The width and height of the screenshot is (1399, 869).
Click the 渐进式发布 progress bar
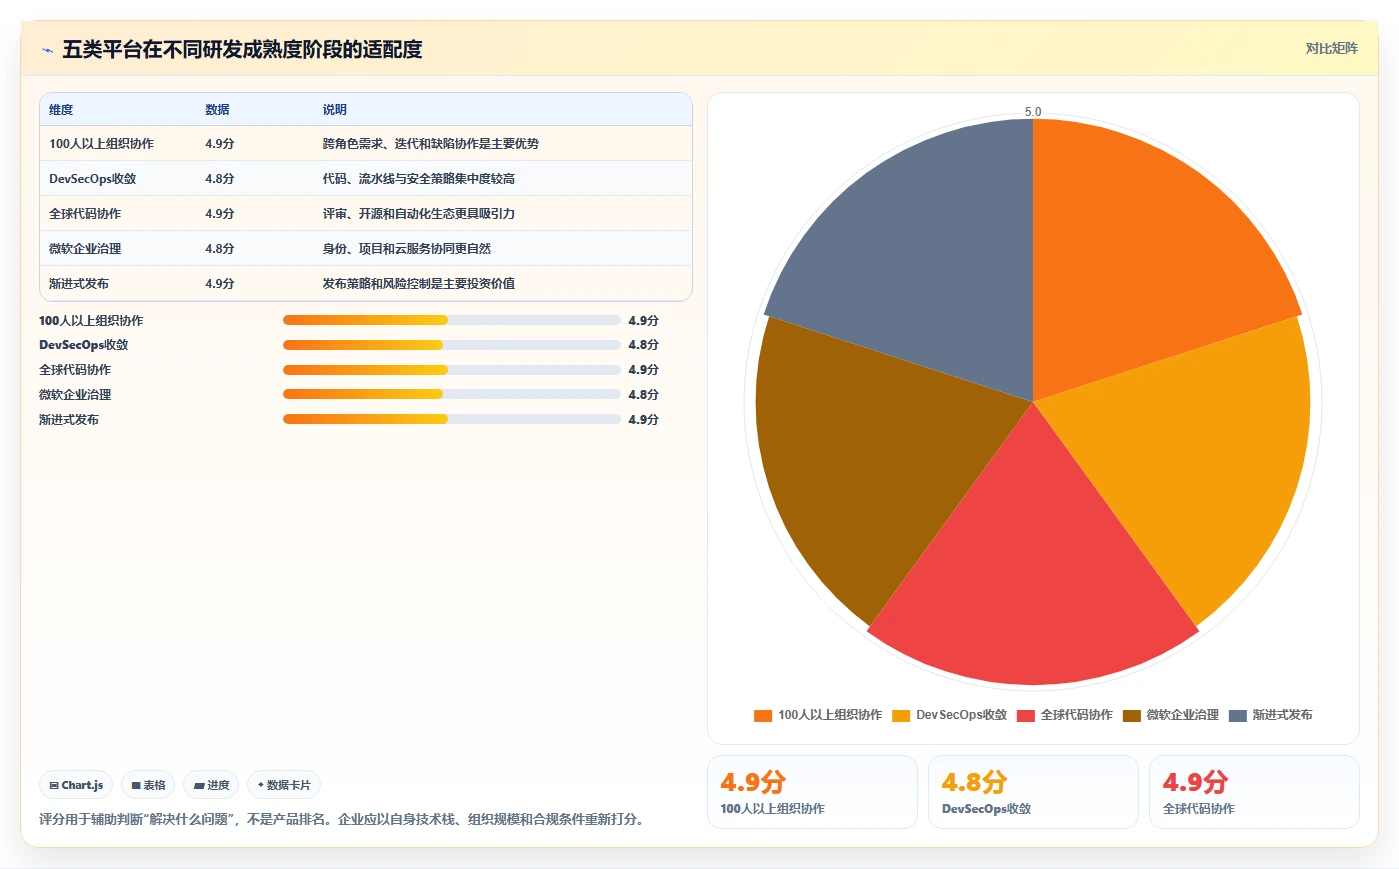(452, 419)
